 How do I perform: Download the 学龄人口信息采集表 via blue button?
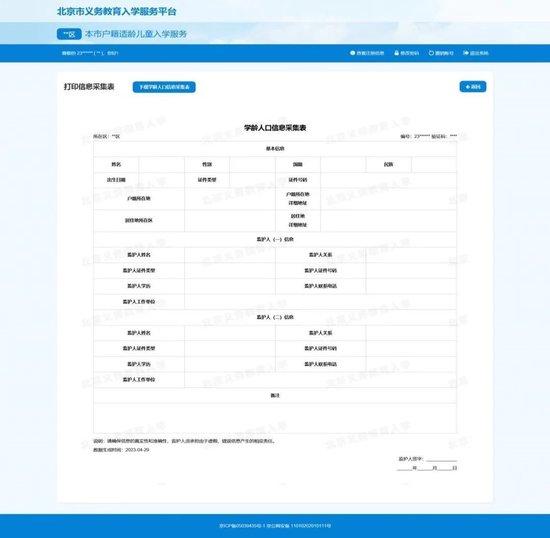click(x=164, y=87)
